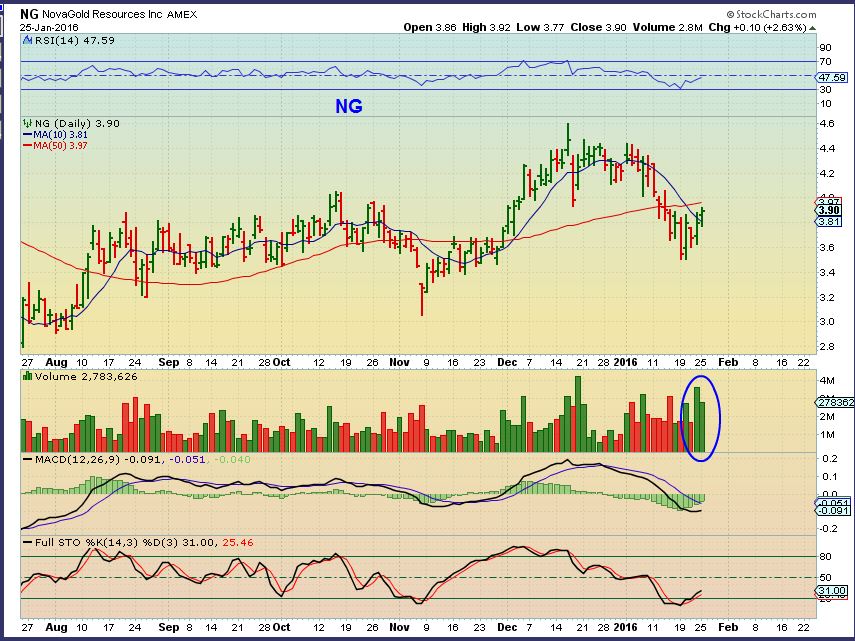Click the NG (Daily) bar-chart icon
The image size is (855, 641).
click(x=27, y=124)
